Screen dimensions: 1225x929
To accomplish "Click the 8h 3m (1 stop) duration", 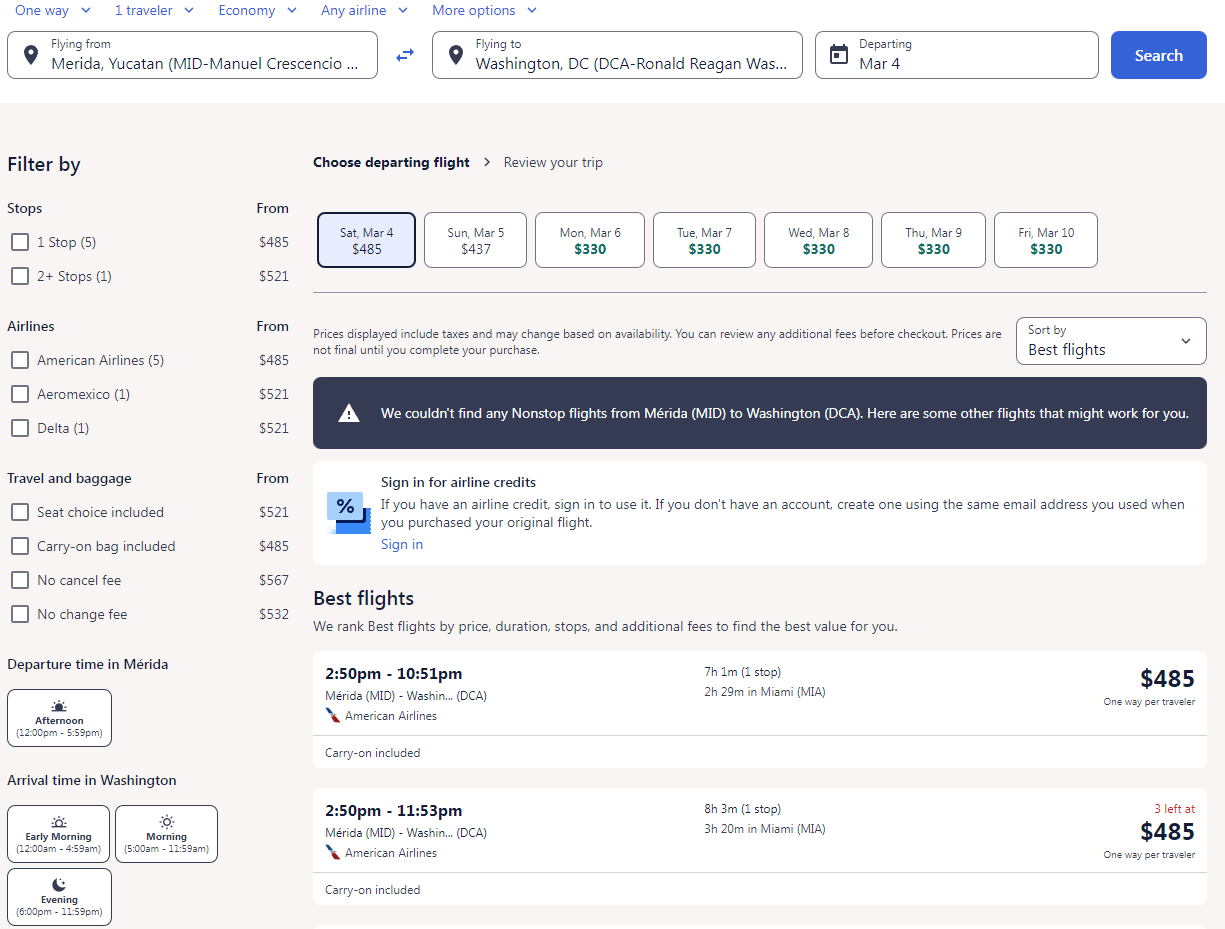I will pos(743,809).
